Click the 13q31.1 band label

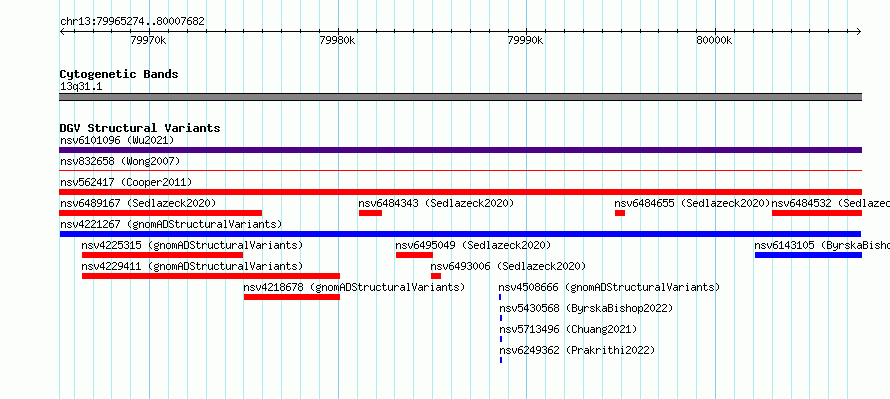[x=81, y=87]
